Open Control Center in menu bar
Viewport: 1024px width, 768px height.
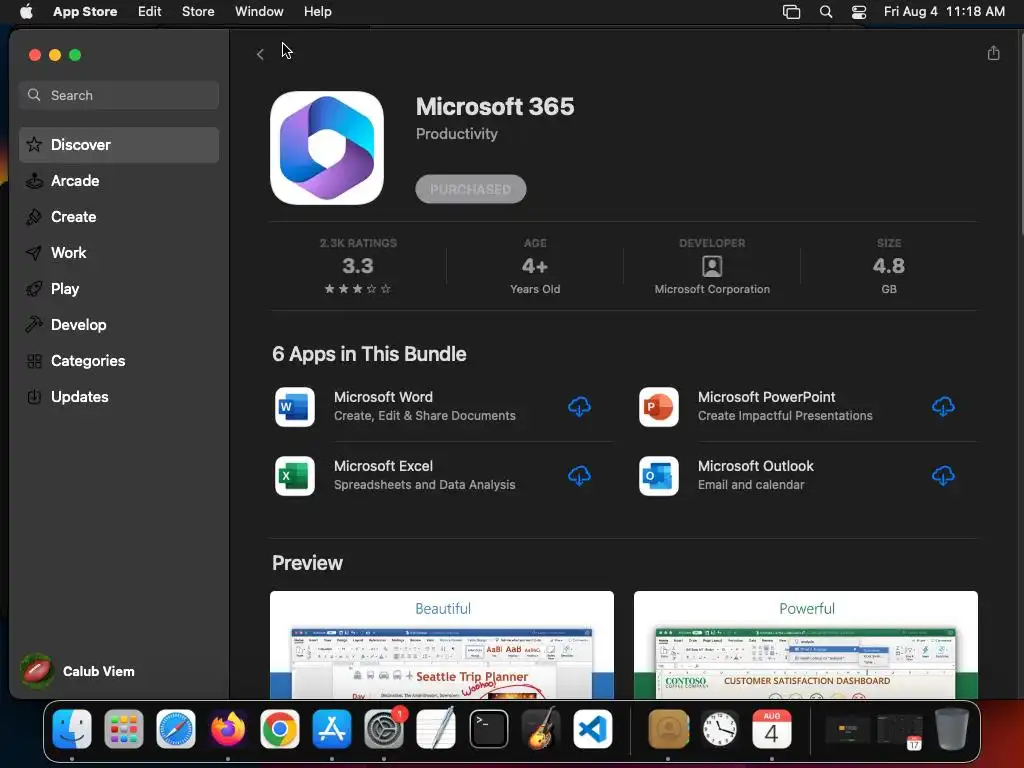click(x=859, y=12)
